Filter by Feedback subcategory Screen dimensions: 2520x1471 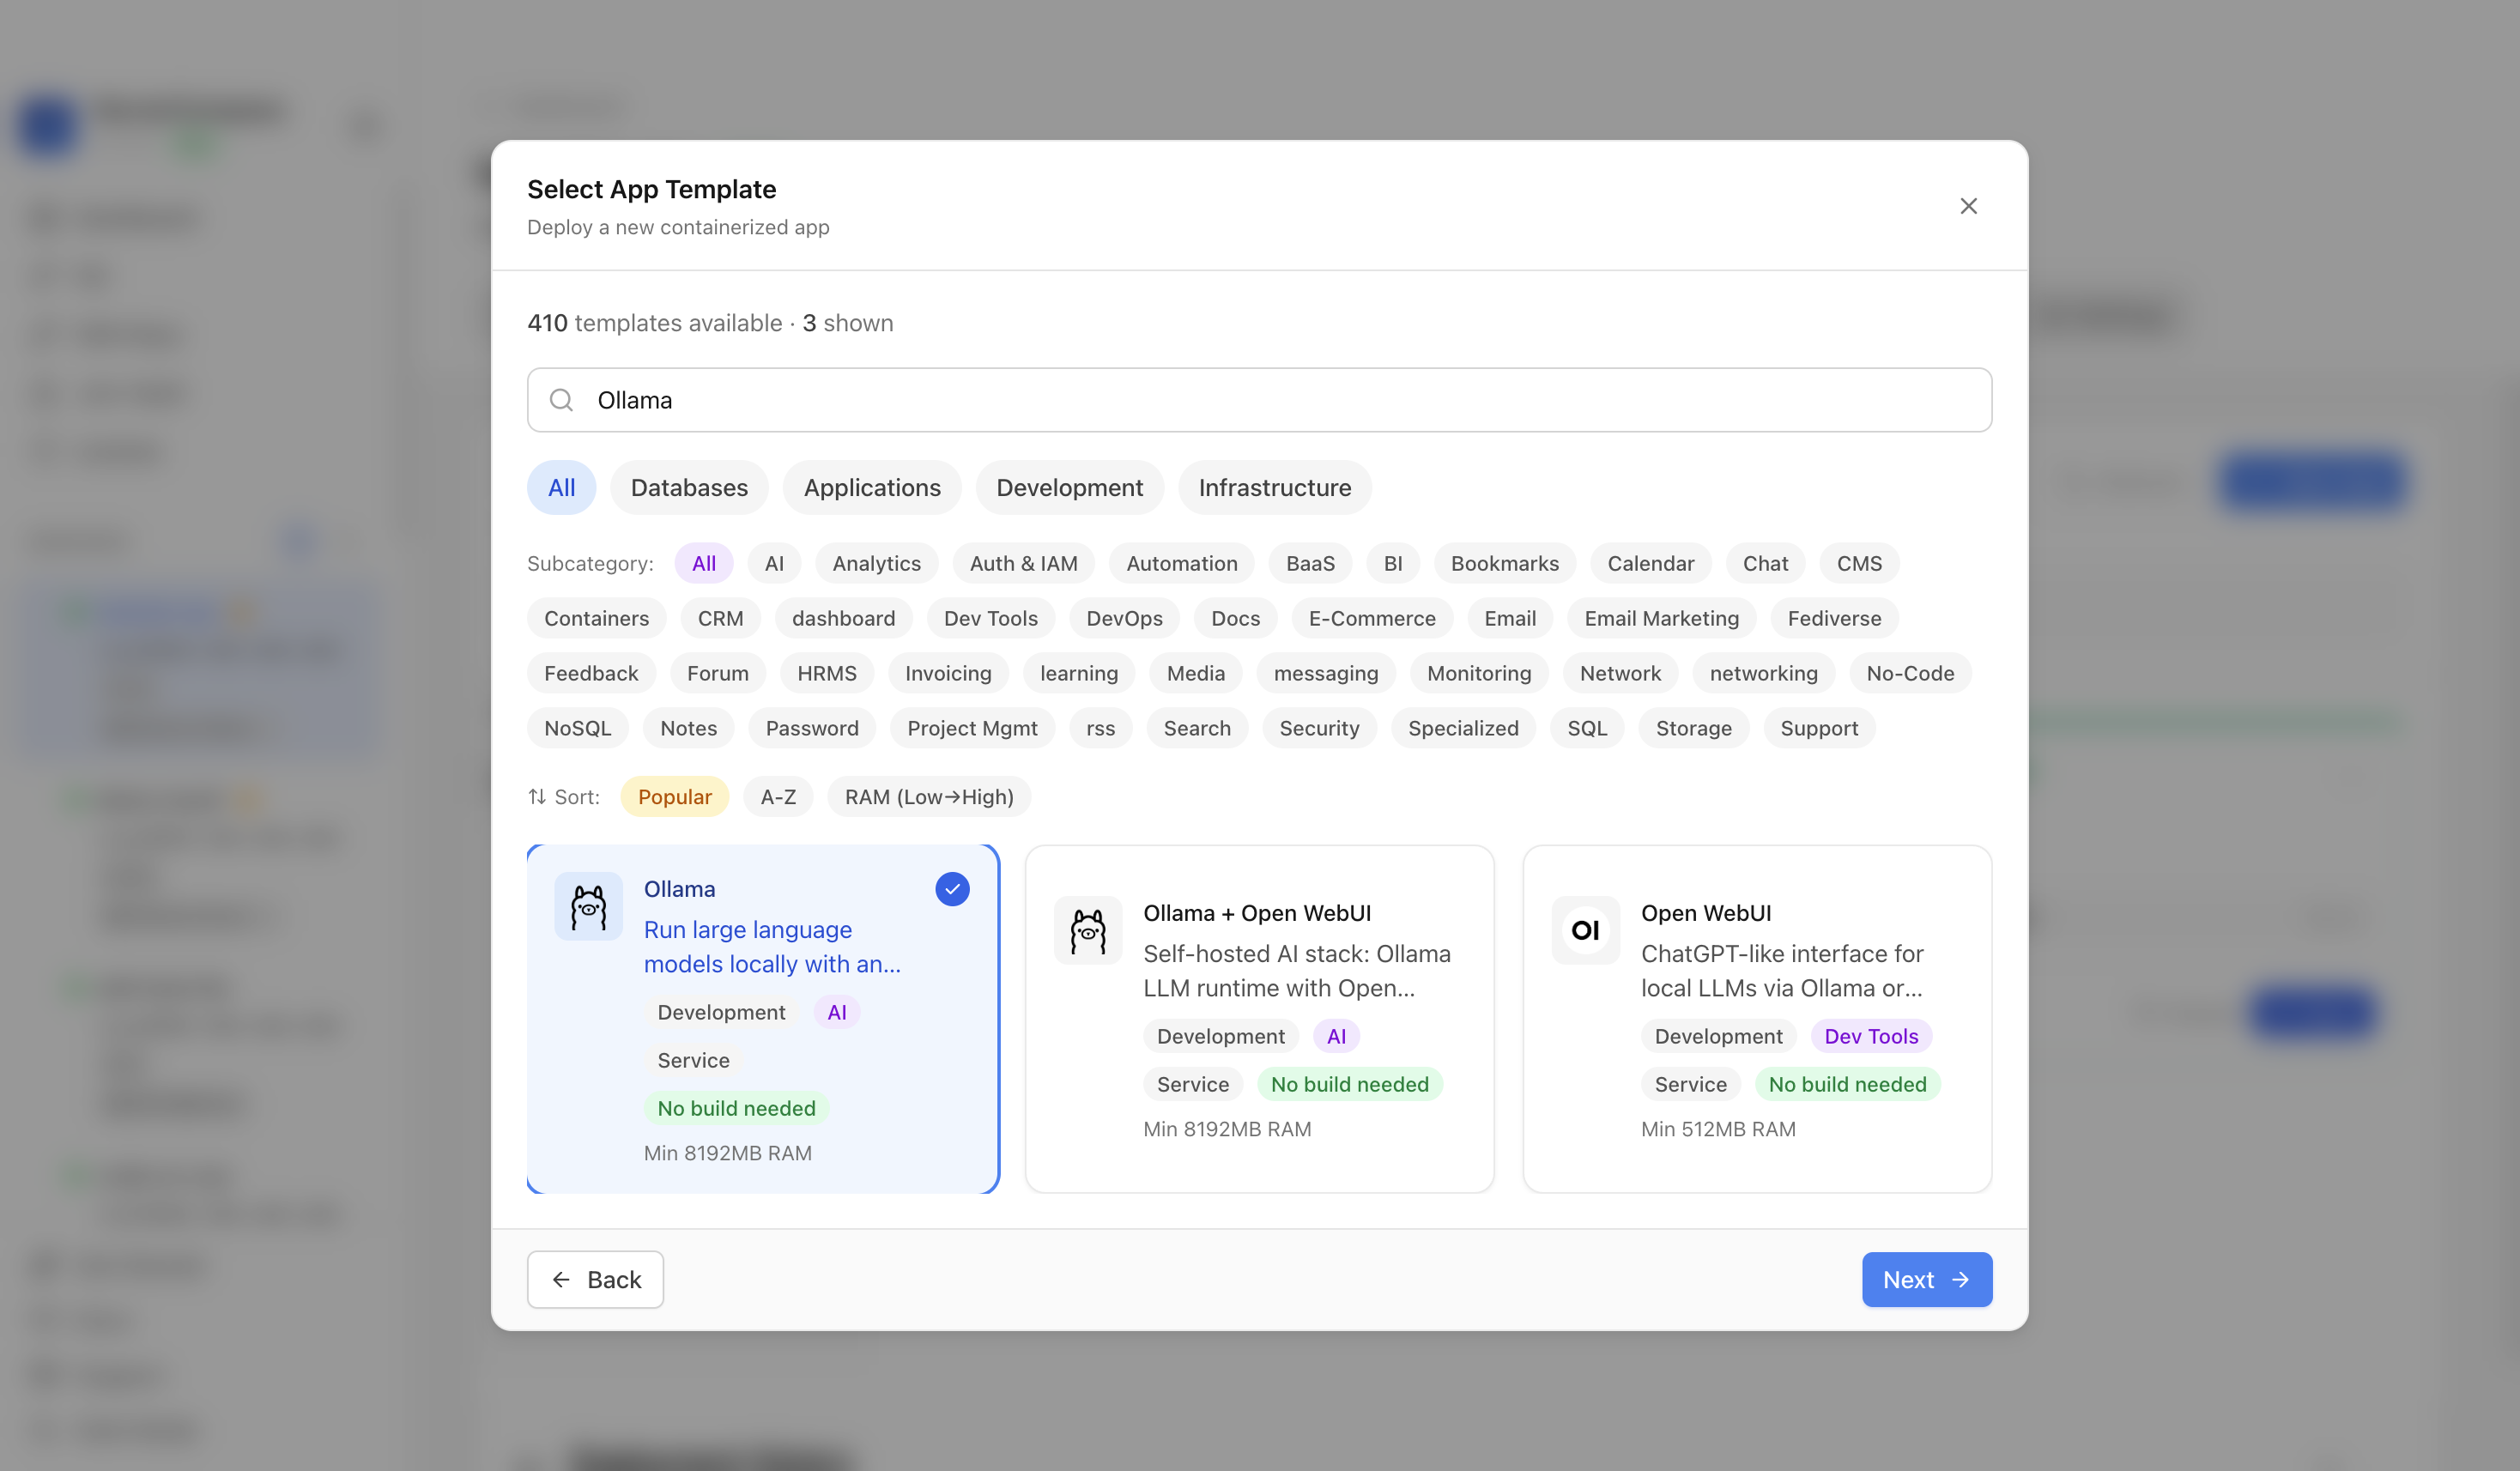(x=591, y=674)
